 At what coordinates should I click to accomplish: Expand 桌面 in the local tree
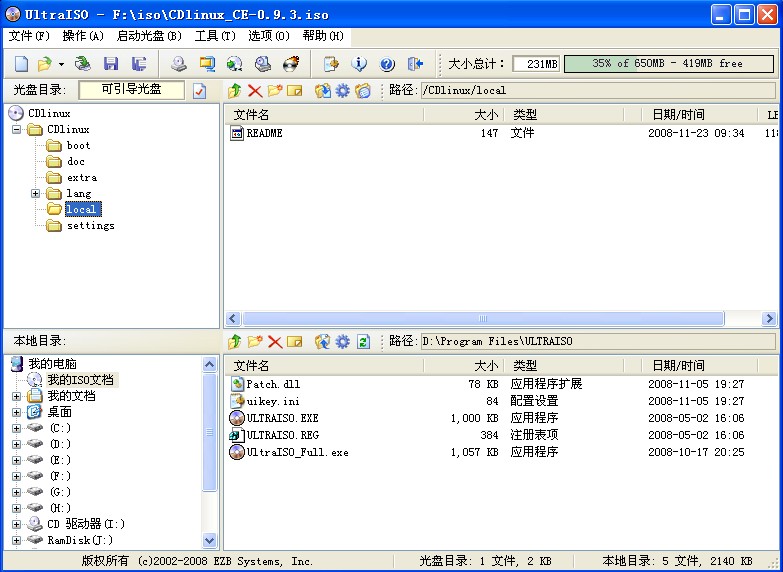(16, 413)
